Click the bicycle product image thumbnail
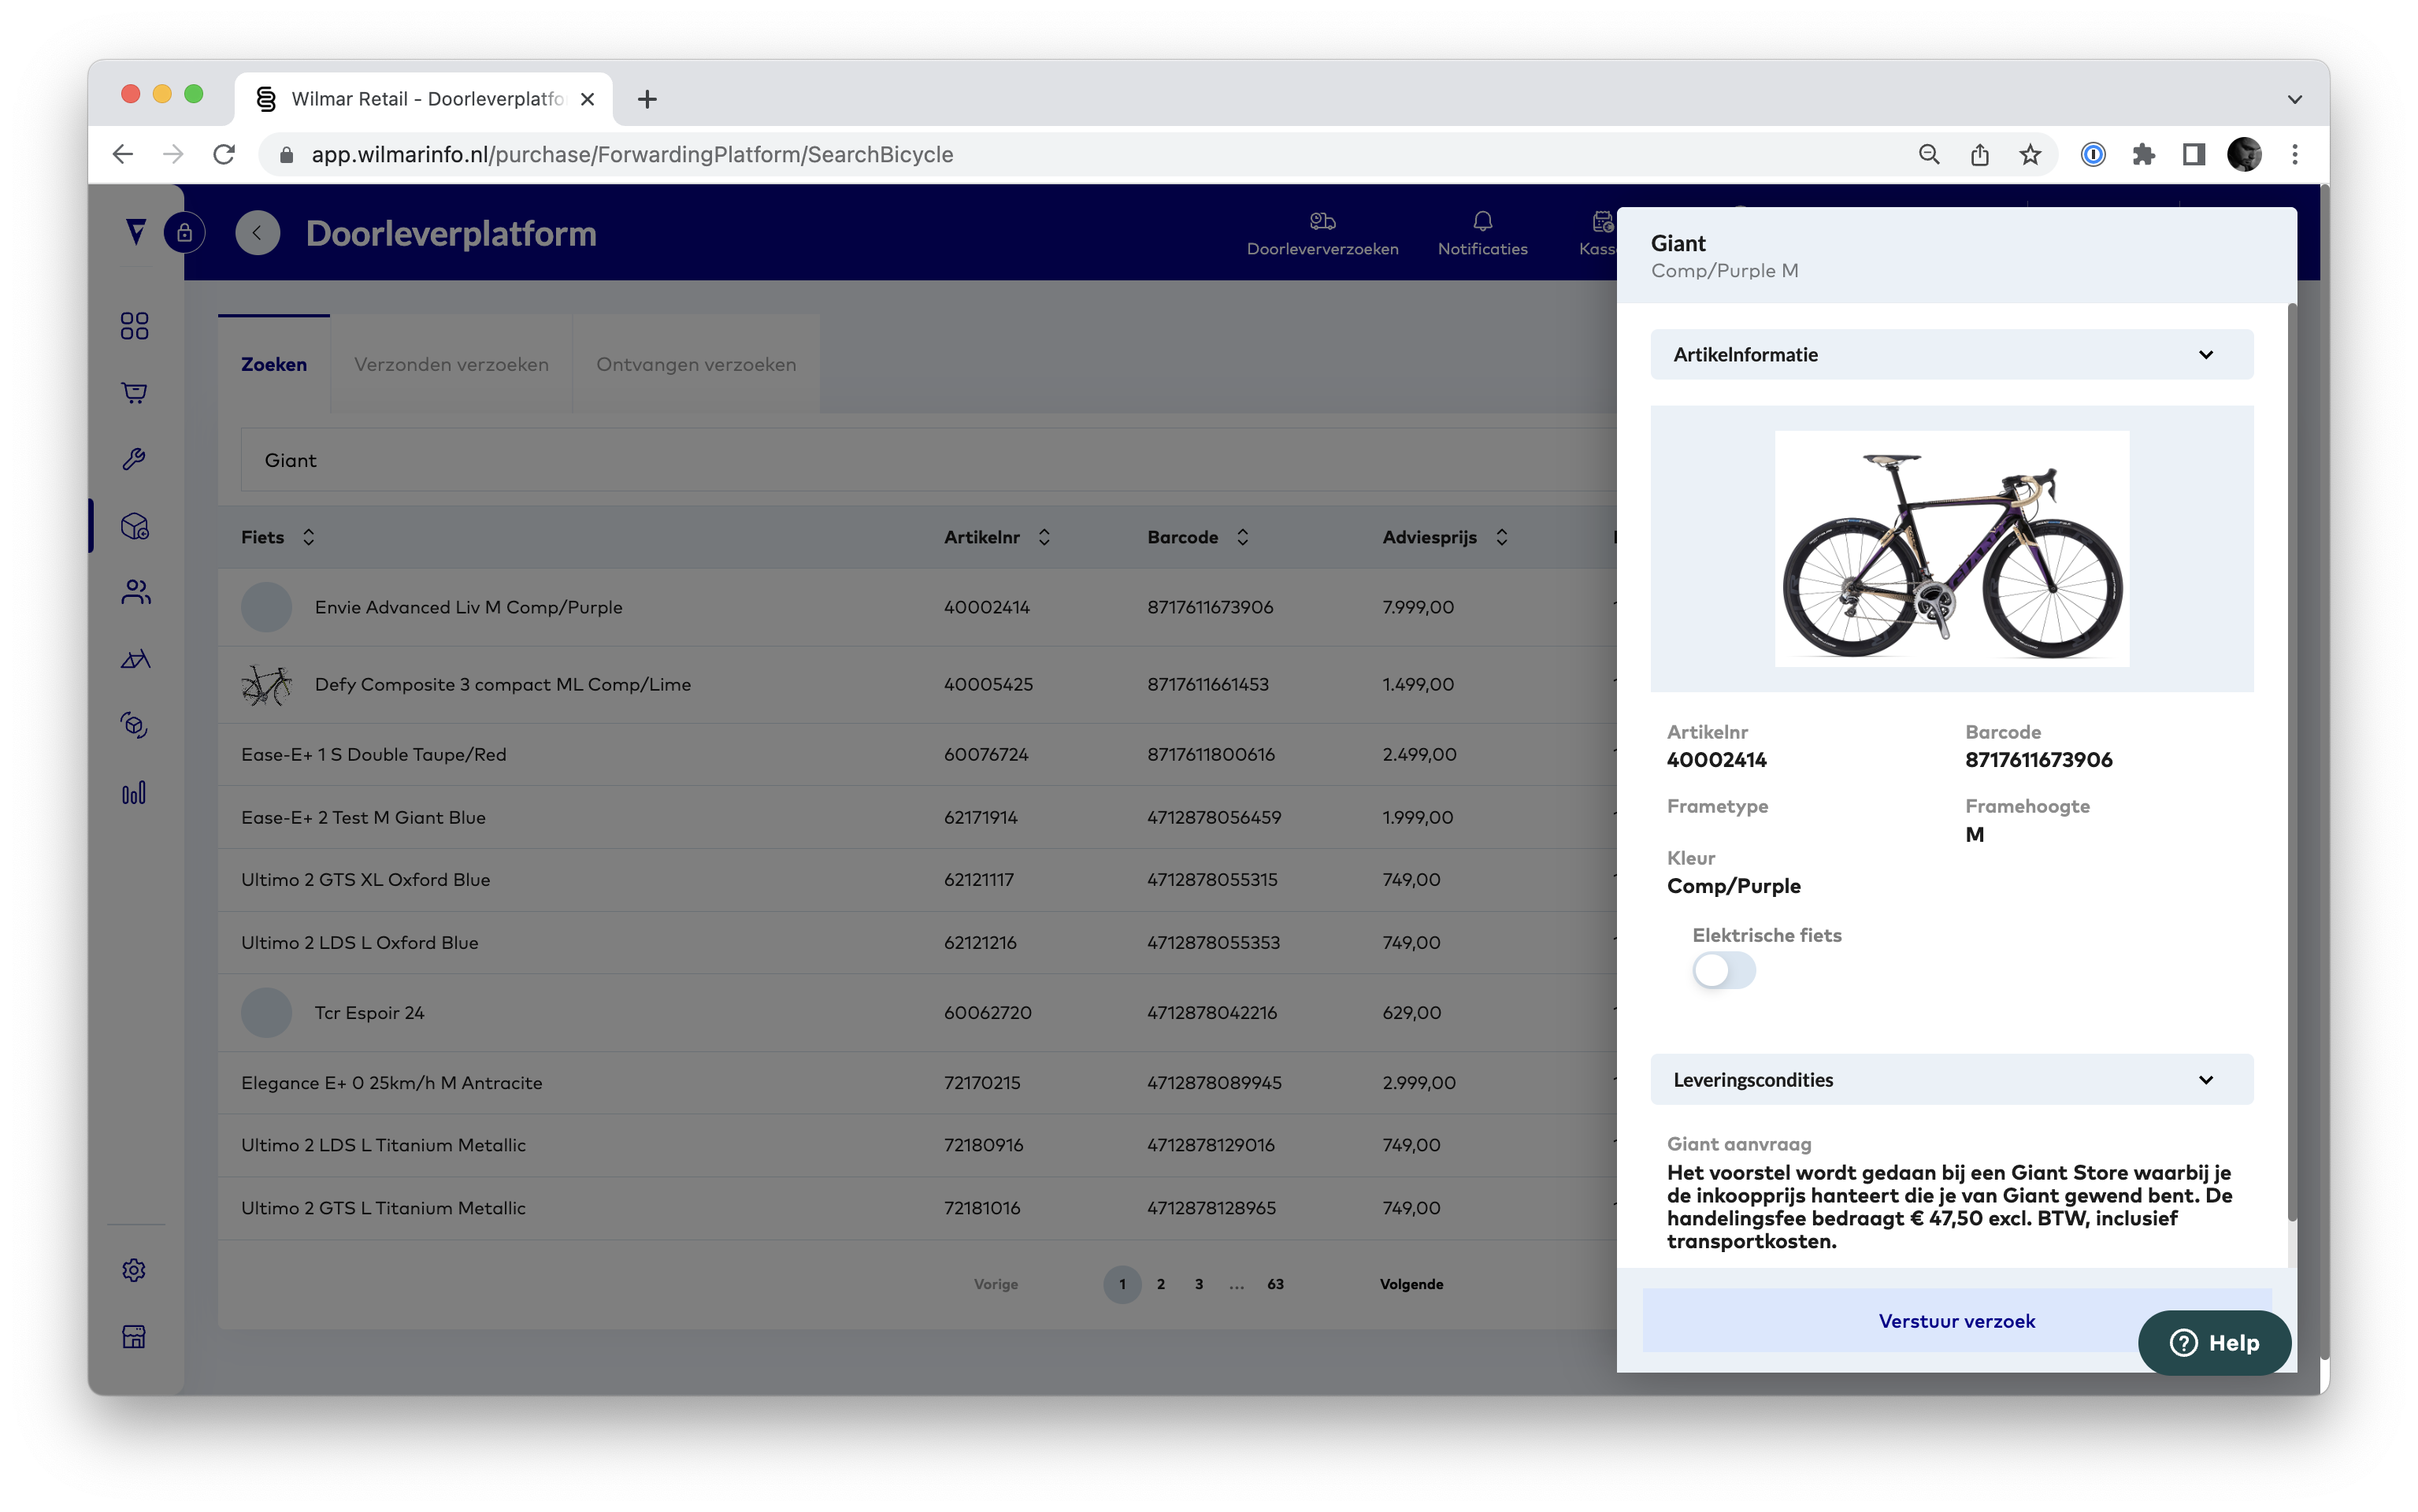2418x1512 pixels. (1951, 549)
